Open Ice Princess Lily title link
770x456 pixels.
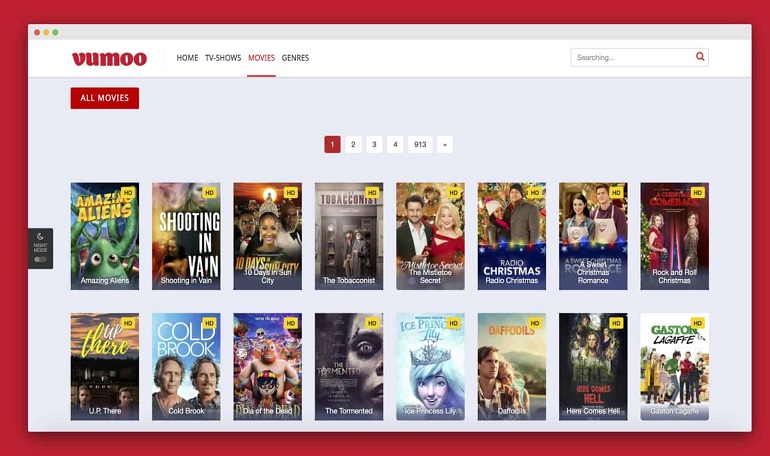coord(430,411)
